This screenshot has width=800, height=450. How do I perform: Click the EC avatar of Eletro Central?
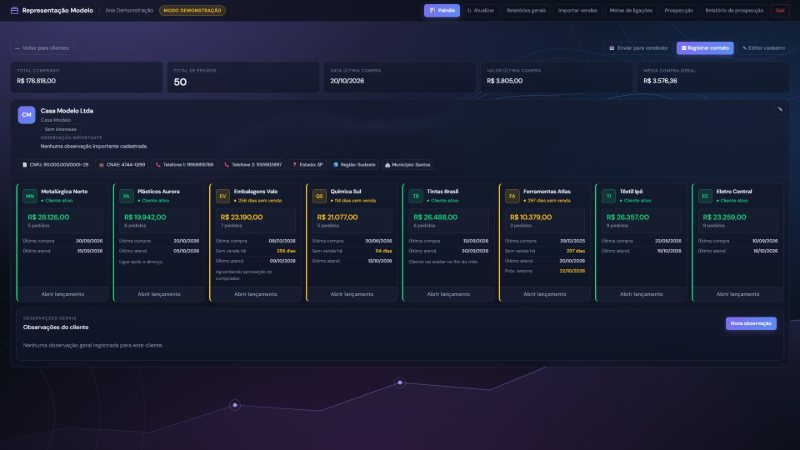[x=705, y=196]
